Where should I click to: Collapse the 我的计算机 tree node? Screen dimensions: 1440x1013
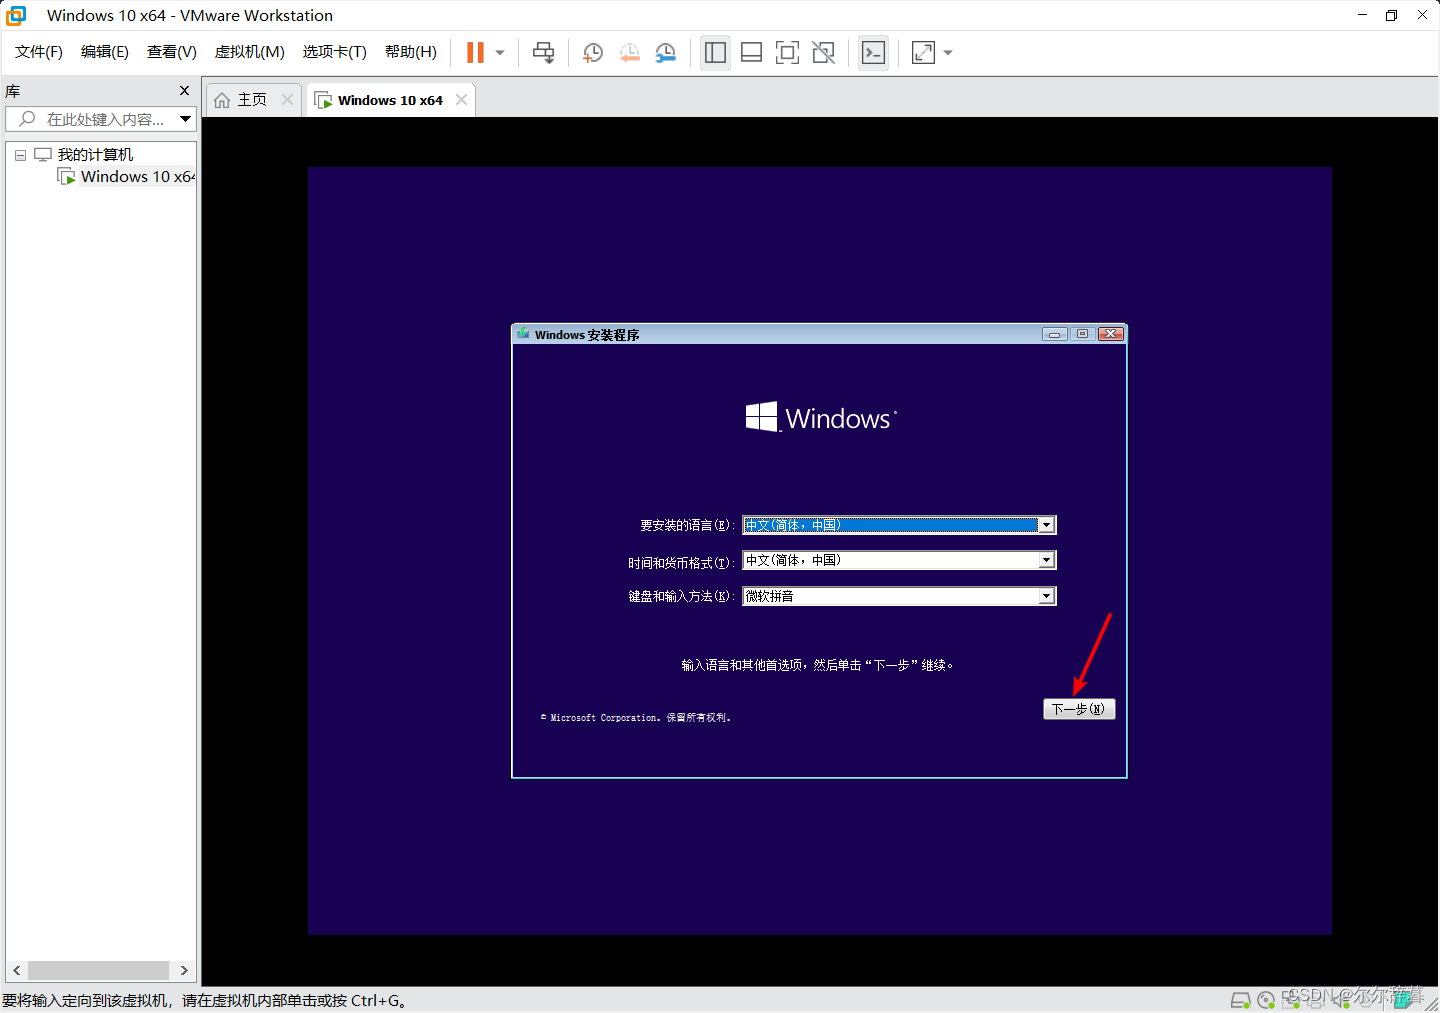(x=20, y=155)
